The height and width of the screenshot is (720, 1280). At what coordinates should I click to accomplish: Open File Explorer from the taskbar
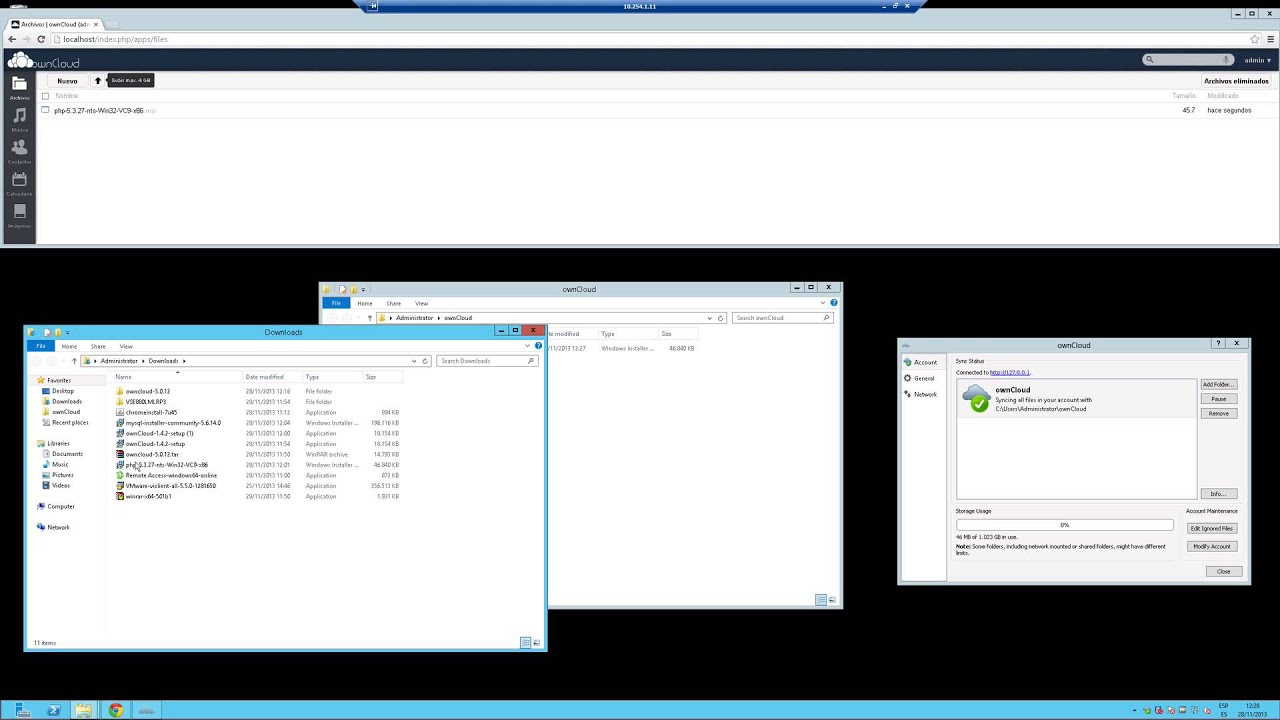click(84, 711)
